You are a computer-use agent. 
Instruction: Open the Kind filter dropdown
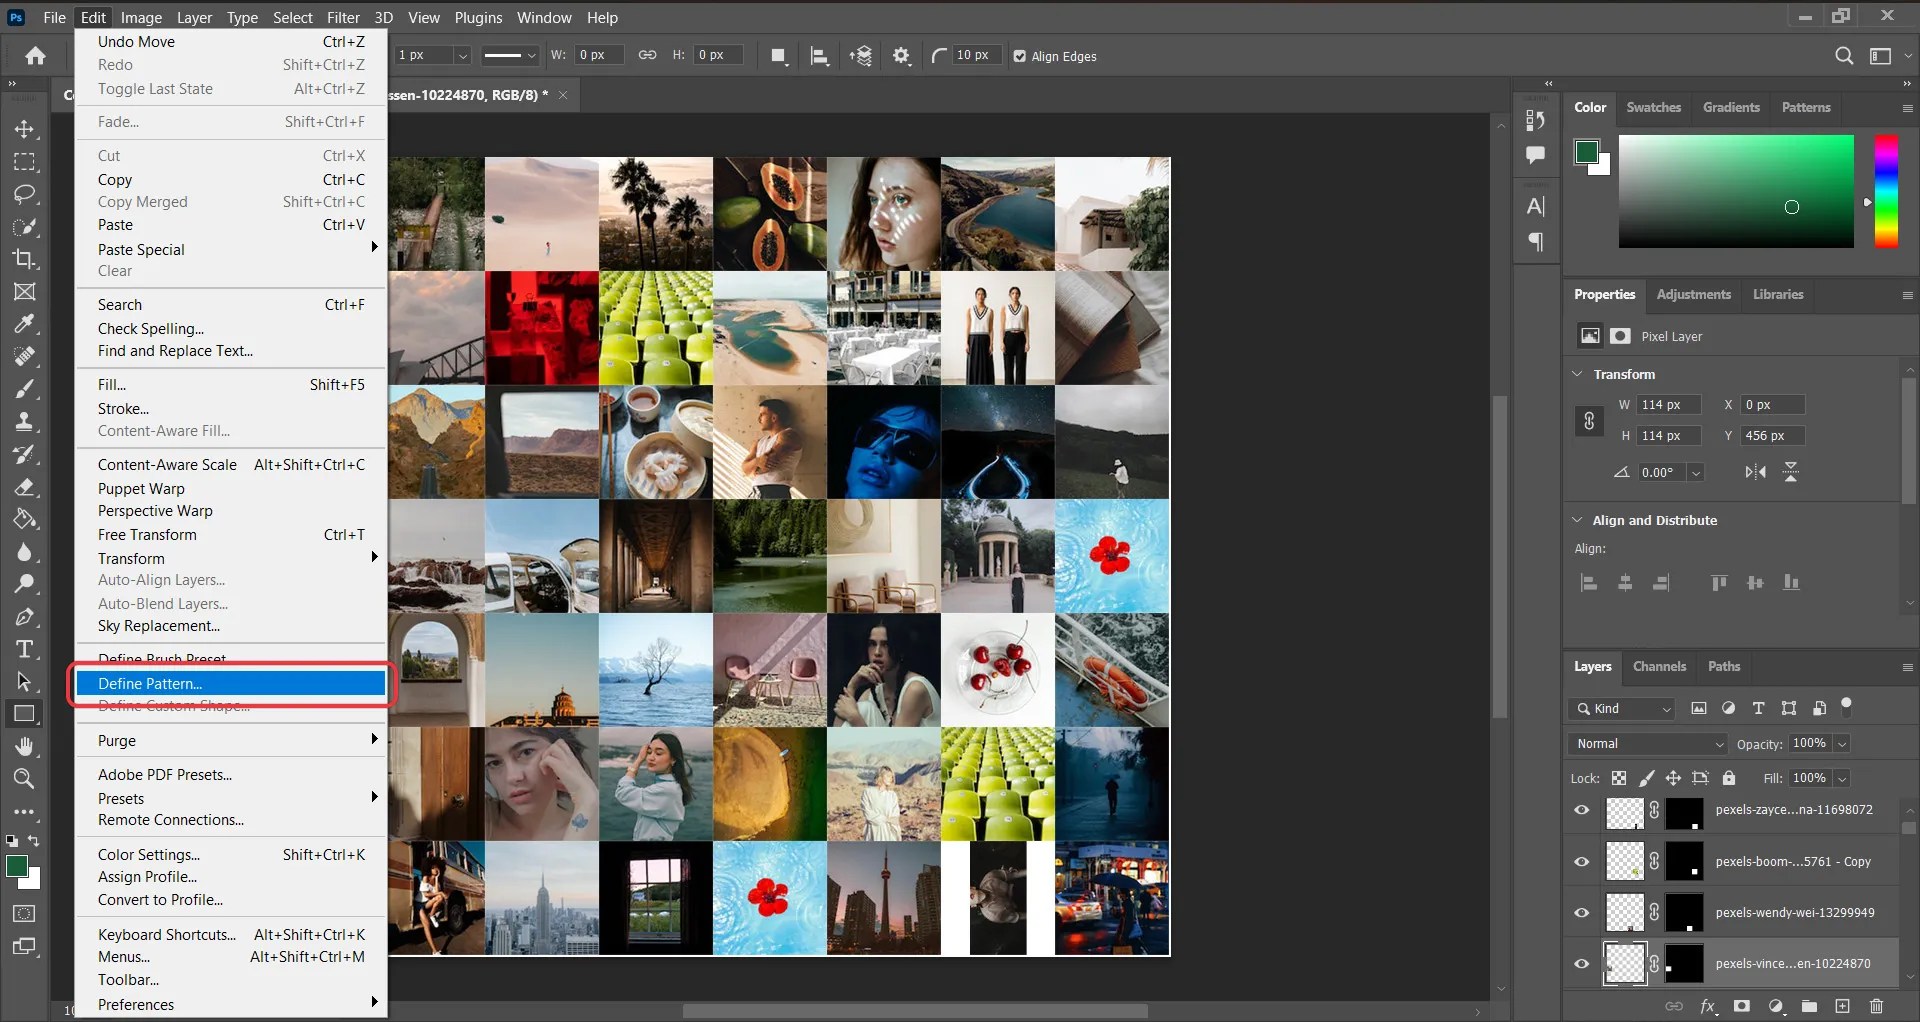pyautogui.click(x=1622, y=709)
